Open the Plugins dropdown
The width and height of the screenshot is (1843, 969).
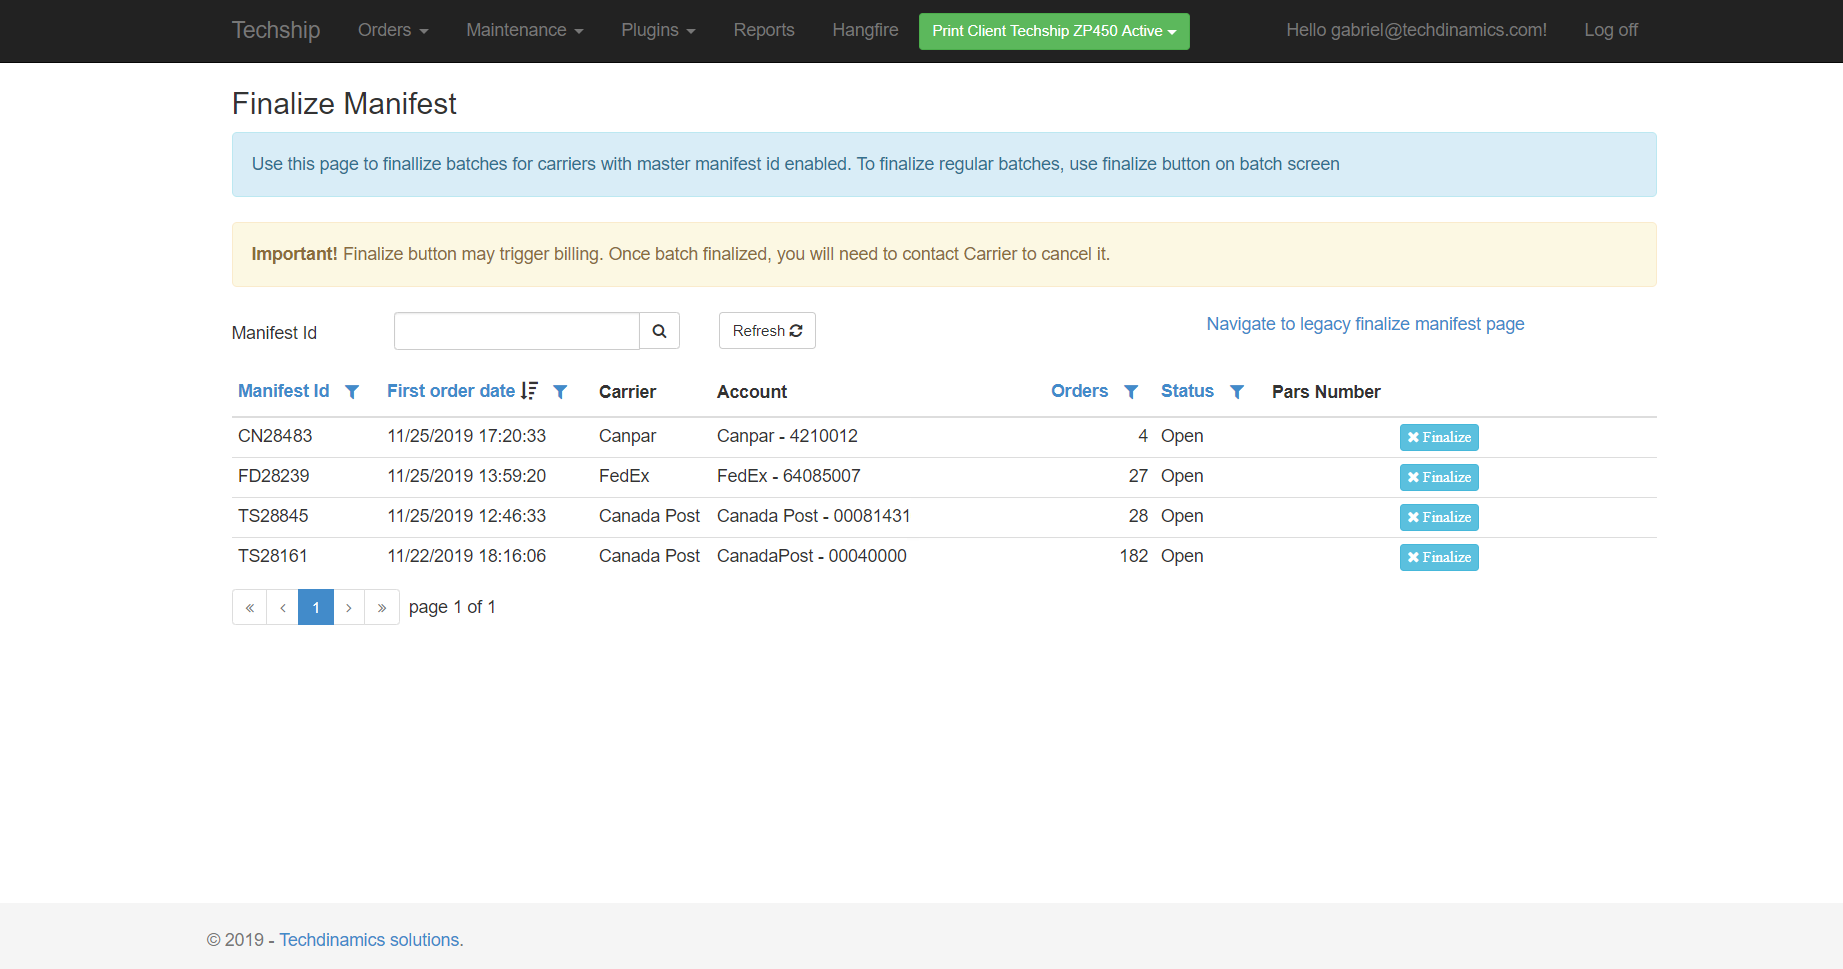pos(657,30)
